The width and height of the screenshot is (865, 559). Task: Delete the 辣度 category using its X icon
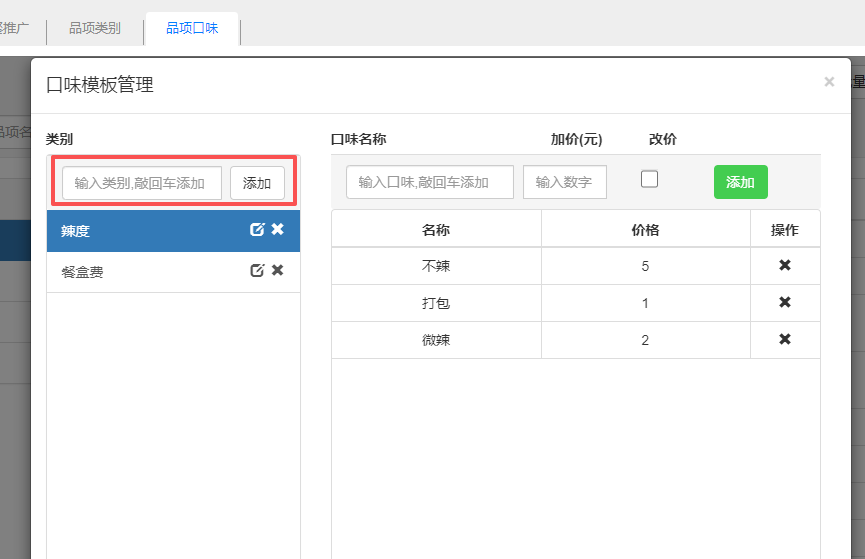[x=278, y=230]
